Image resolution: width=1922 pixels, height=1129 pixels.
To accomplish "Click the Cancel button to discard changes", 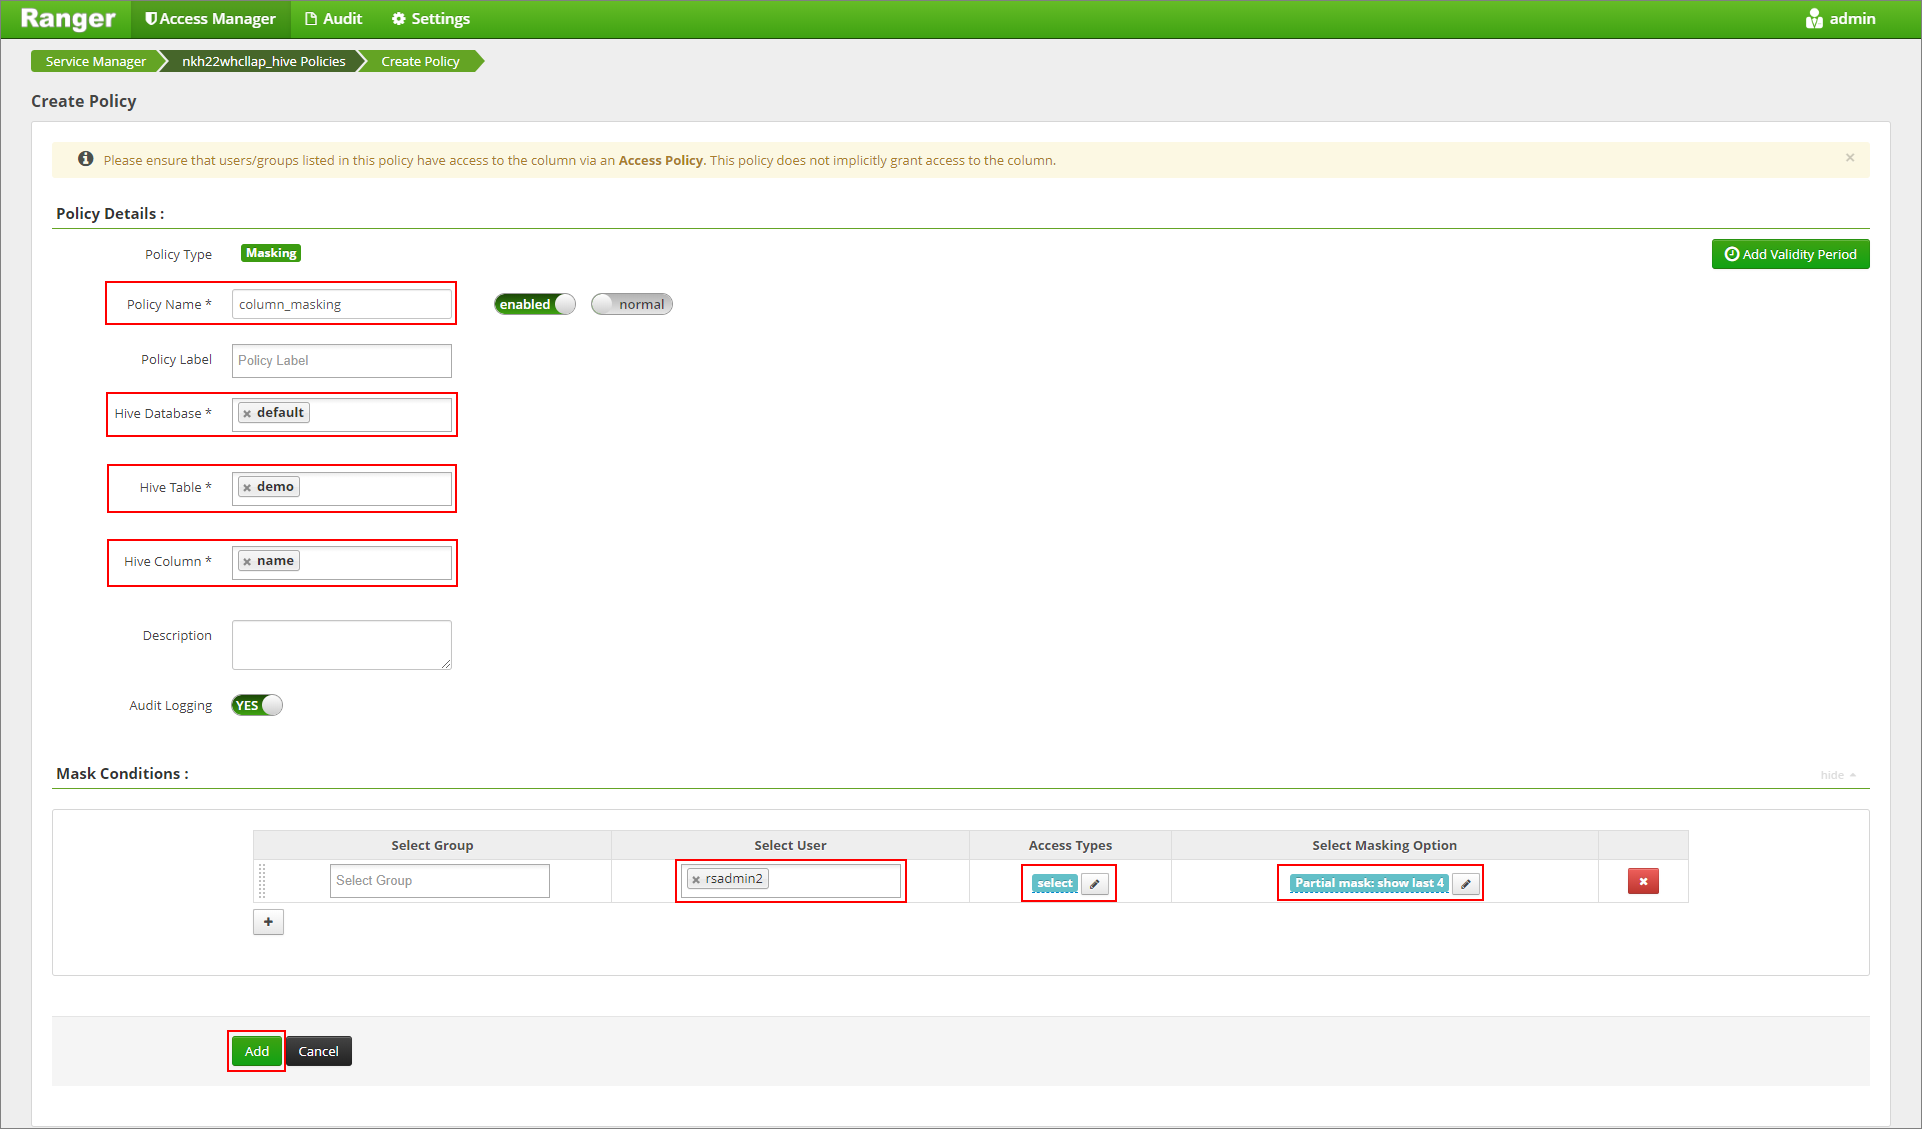I will (x=320, y=1051).
